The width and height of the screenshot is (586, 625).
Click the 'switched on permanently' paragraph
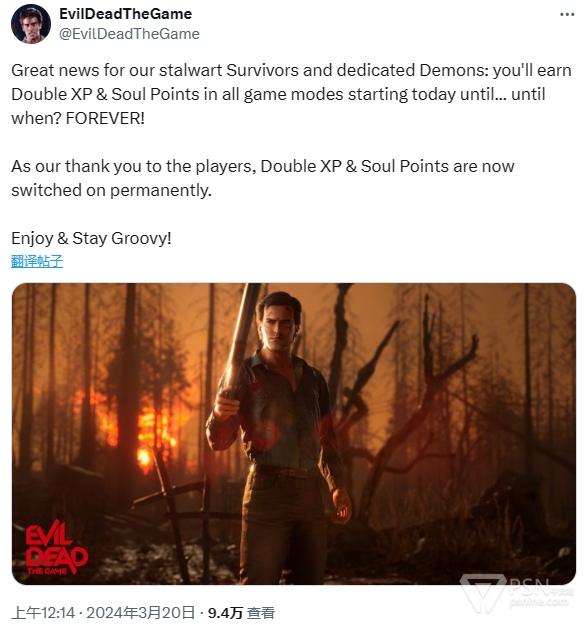pos(262,178)
